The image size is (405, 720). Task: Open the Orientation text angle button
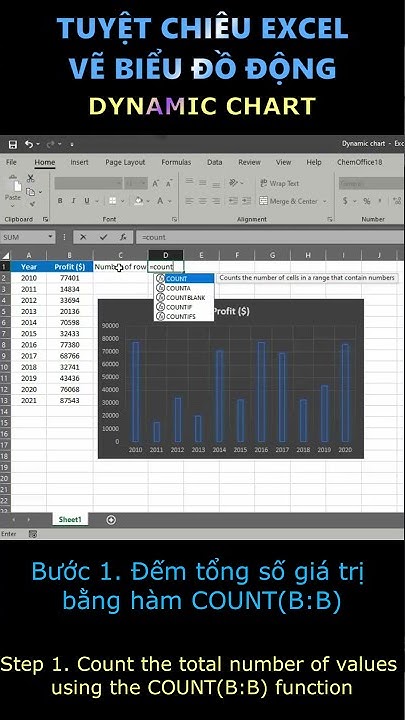pyautogui.click(x=234, y=183)
